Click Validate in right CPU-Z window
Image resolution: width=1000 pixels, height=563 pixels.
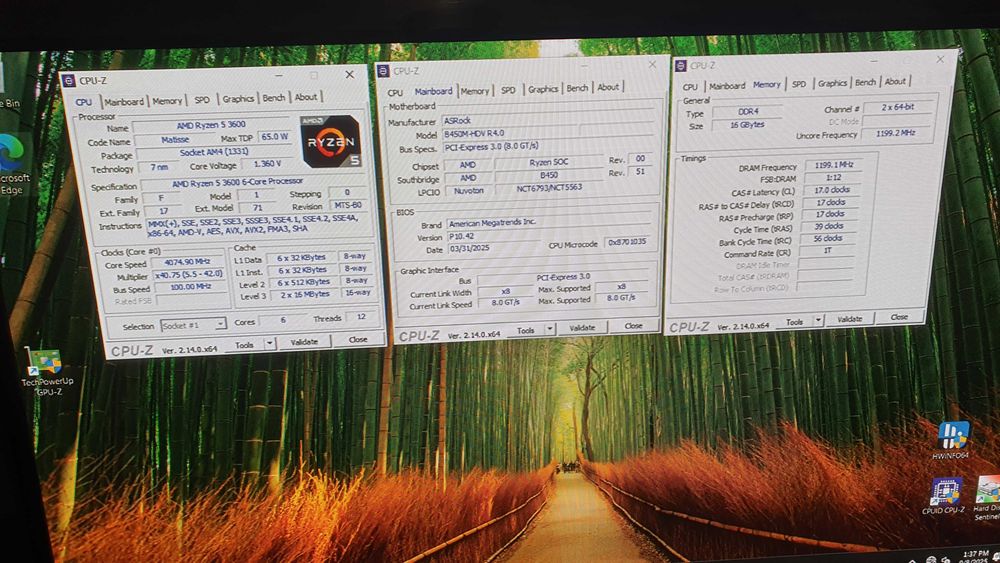(849, 319)
